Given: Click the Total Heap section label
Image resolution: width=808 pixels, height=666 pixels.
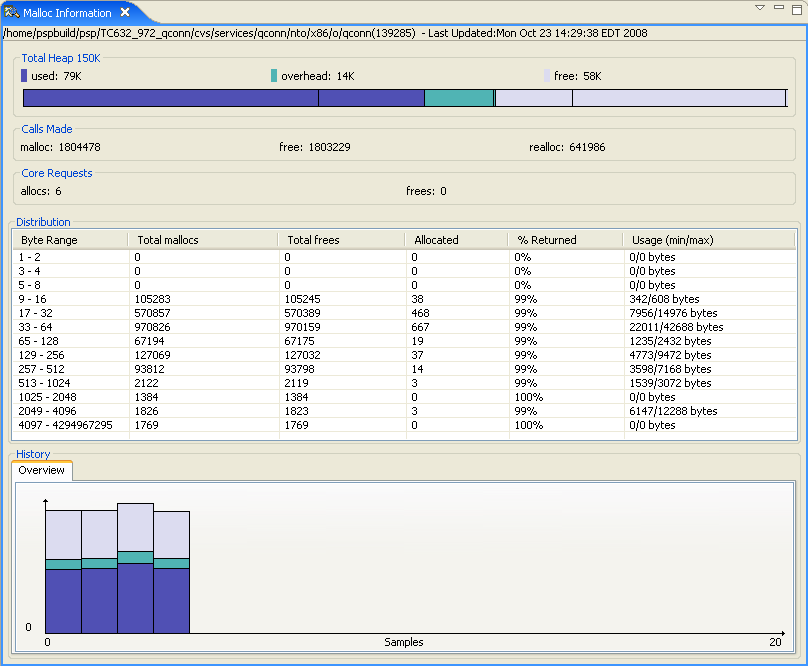Looking at the screenshot, I should click(x=58, y=58).
